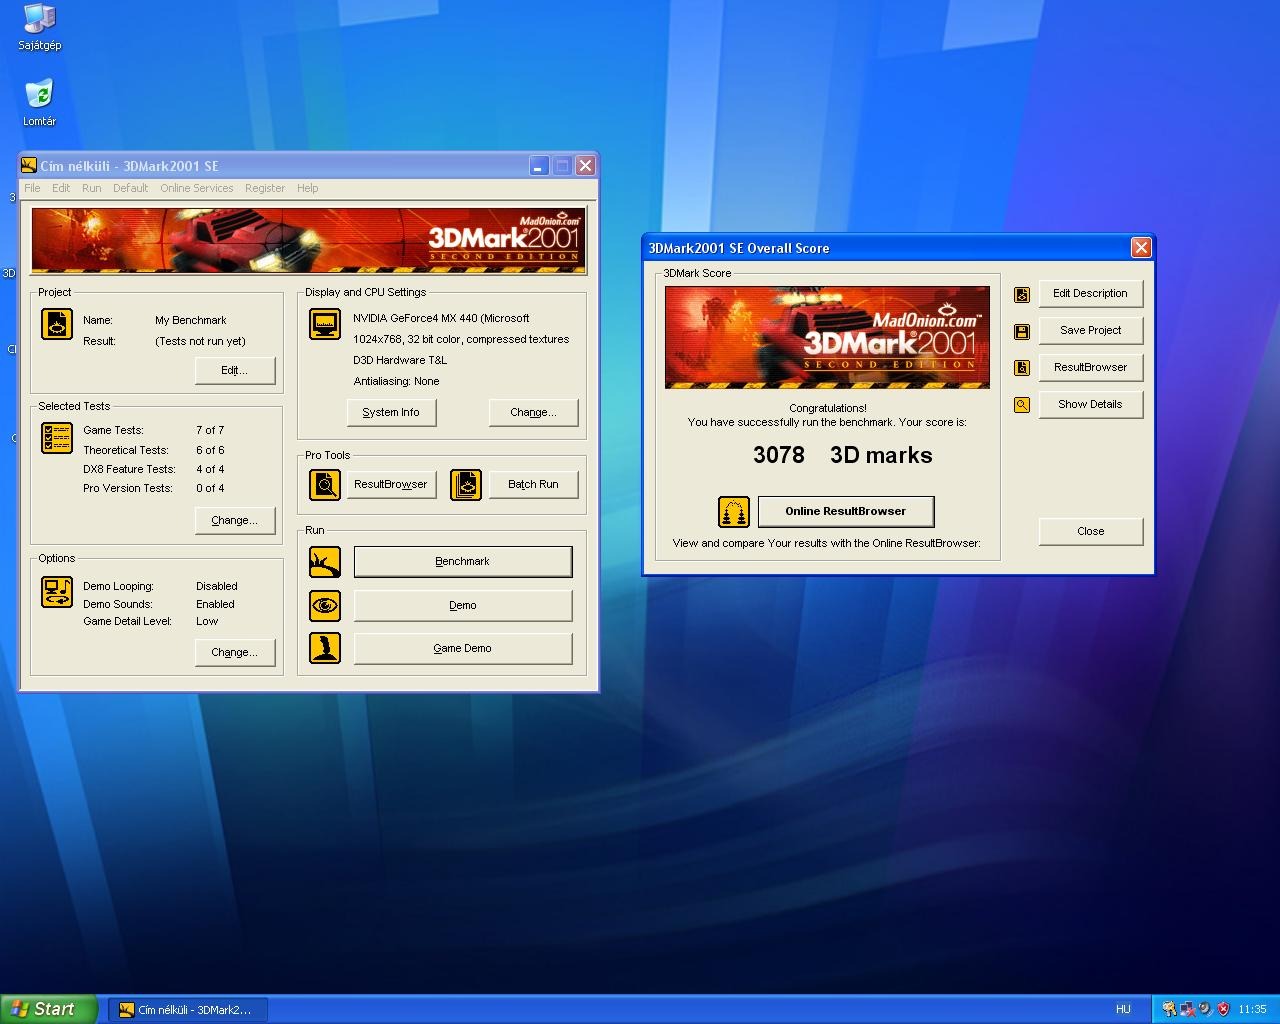
Task: Open the Run menu
Action: pos(91,188)
